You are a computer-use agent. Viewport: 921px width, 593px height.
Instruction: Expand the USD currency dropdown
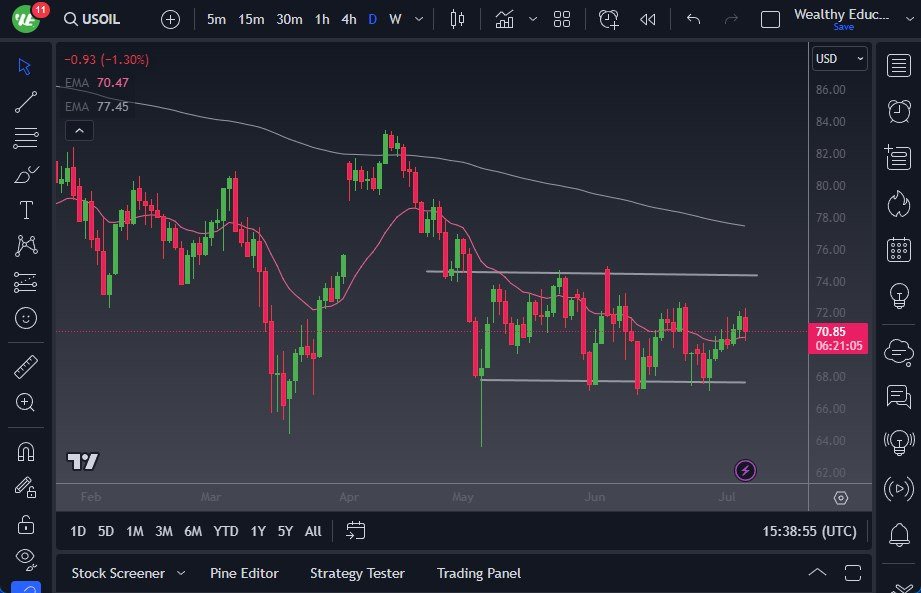coord(840,59)
